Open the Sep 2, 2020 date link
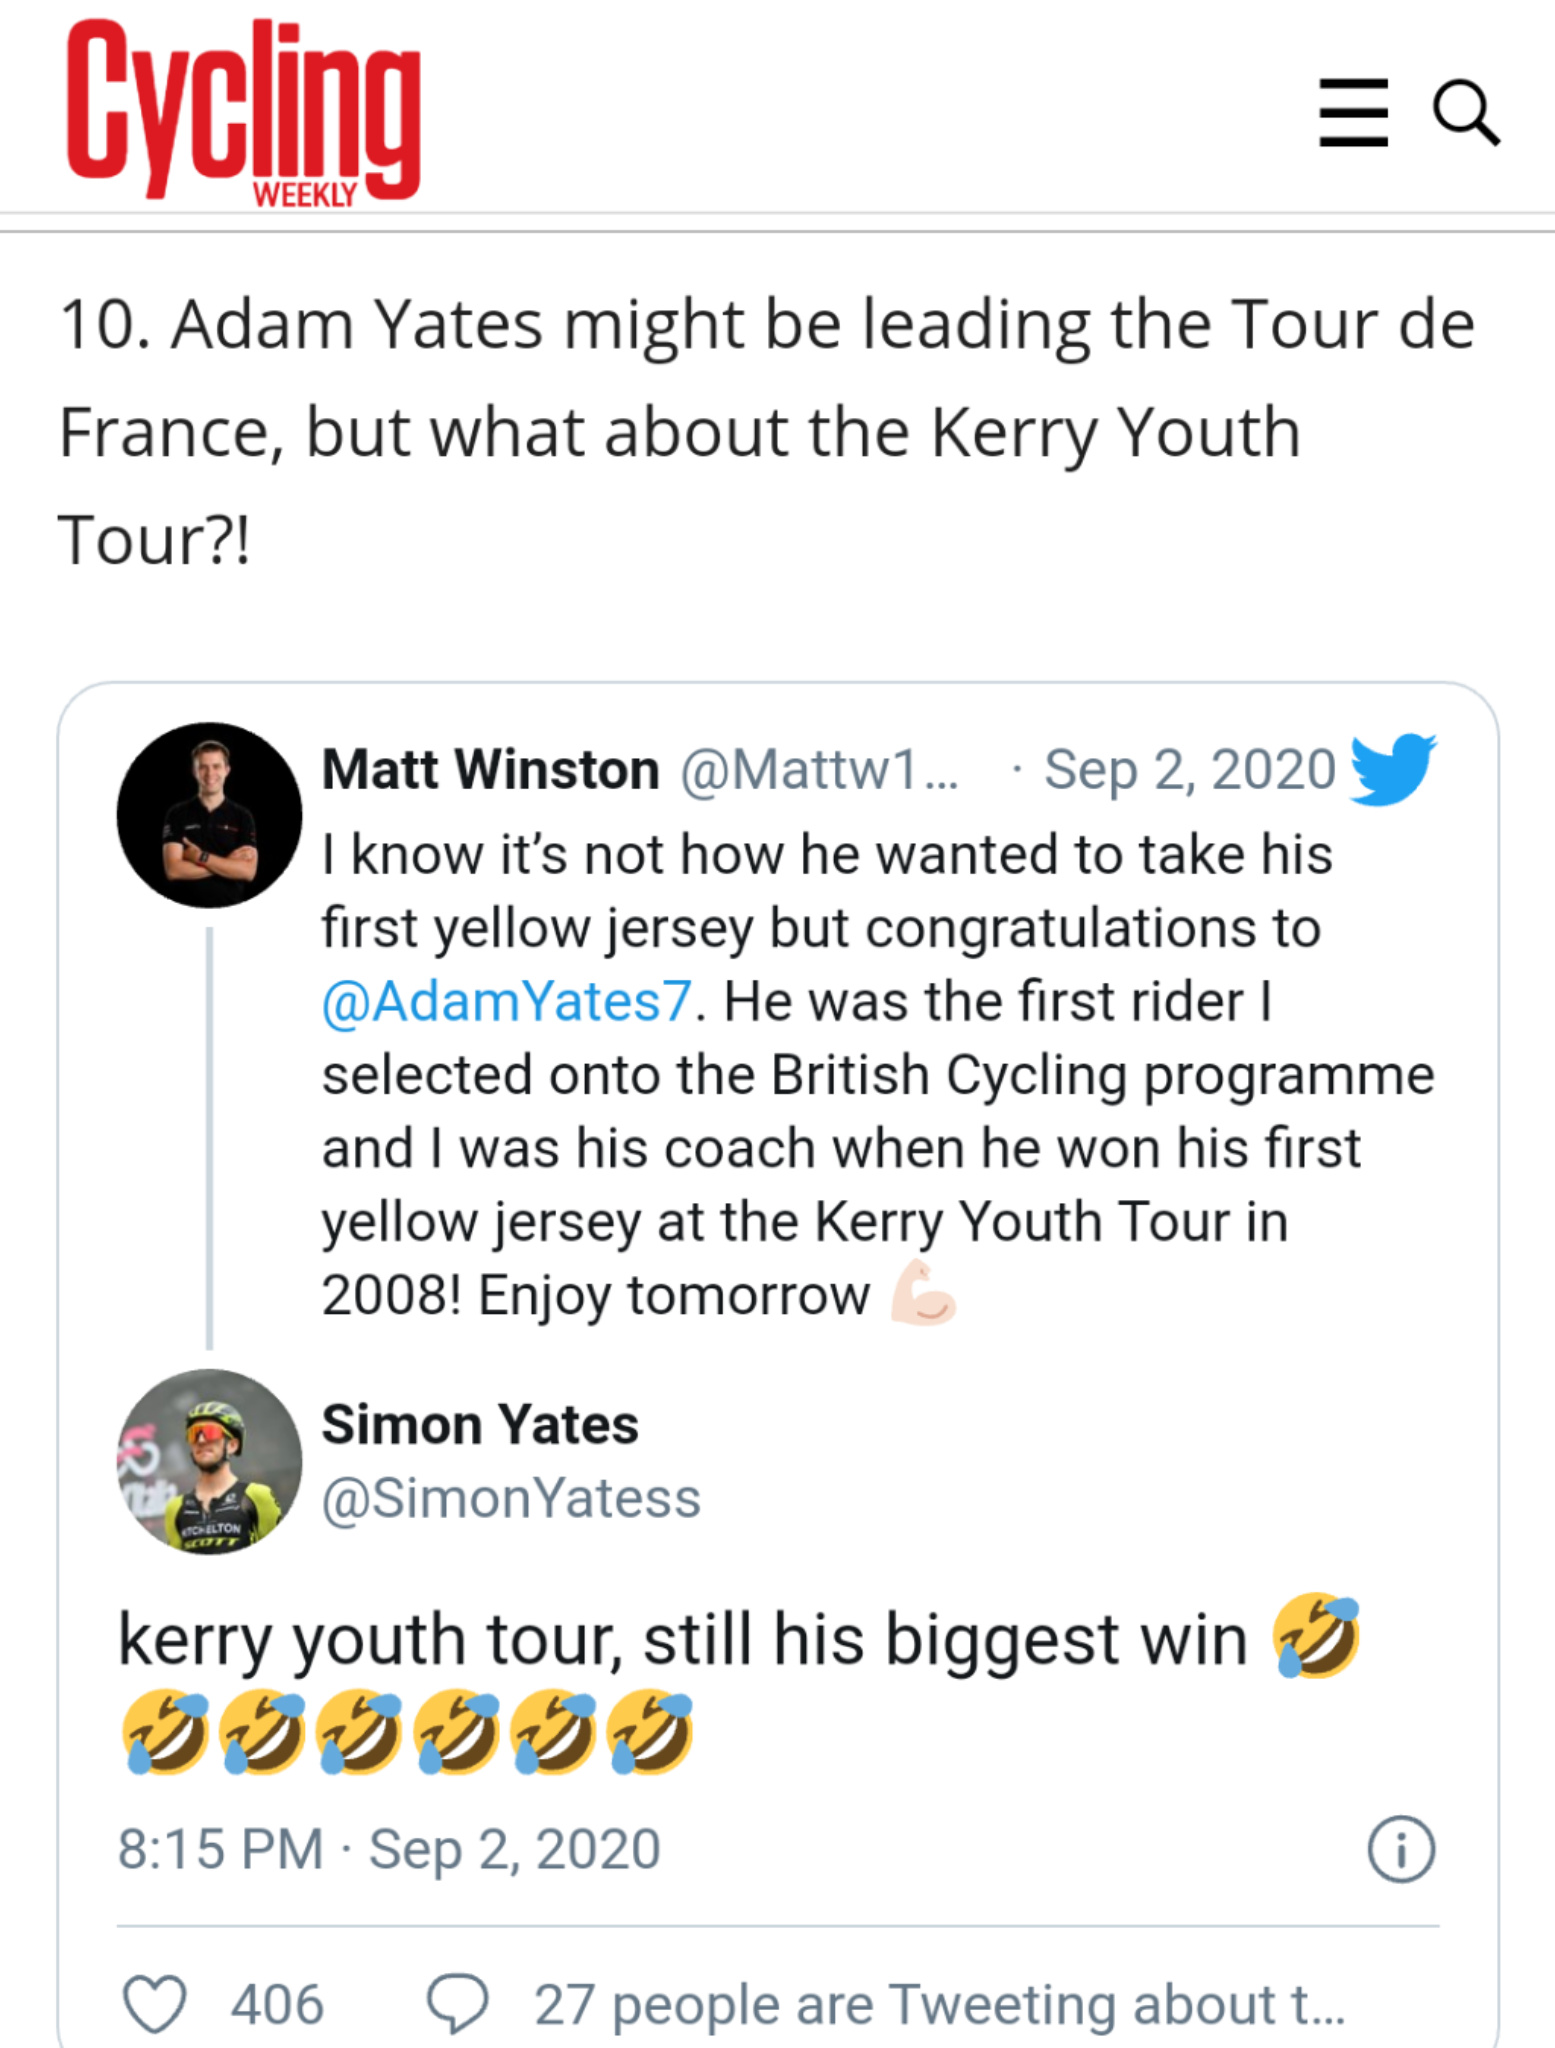Image resolution: width=1555 pixels, height=2048 pixels. click(x=1190, y=769)
